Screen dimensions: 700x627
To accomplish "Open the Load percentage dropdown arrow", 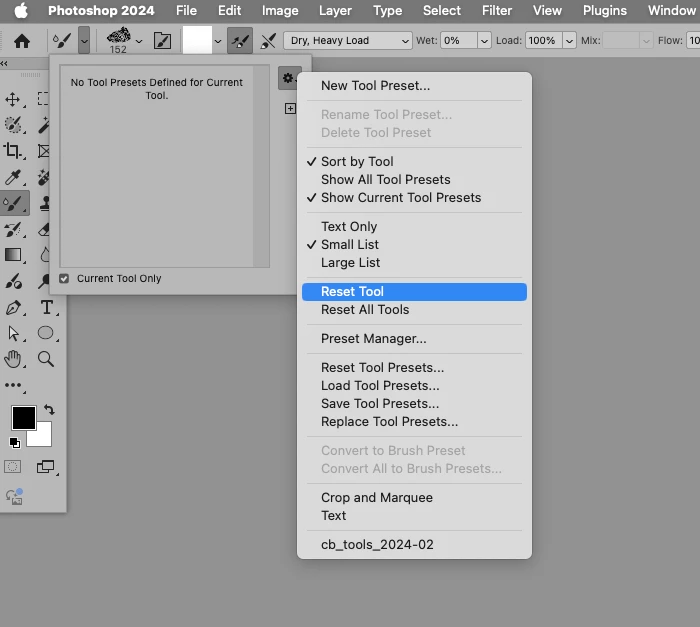I will tap(569, 41).
